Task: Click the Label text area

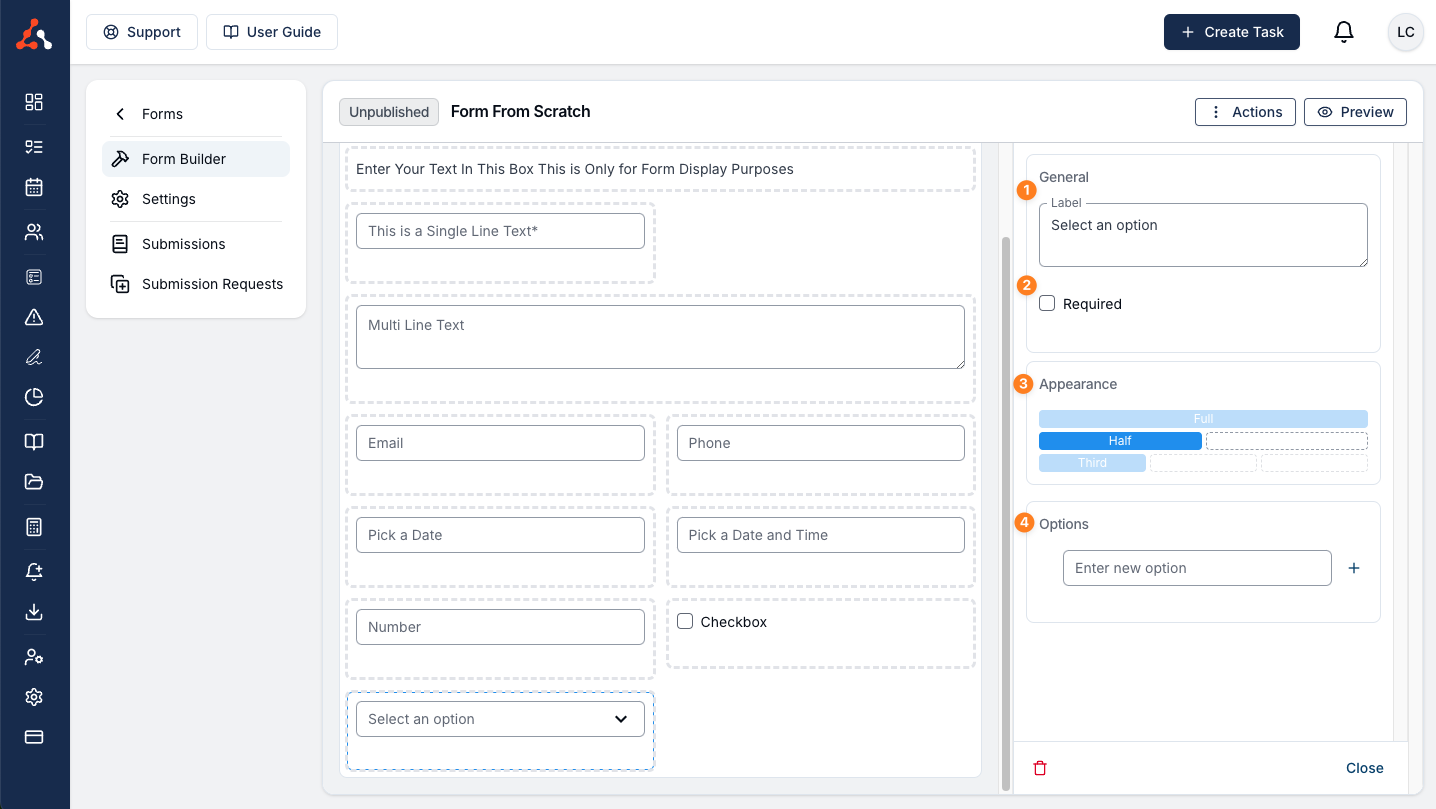Action: tap(1203, 235)
